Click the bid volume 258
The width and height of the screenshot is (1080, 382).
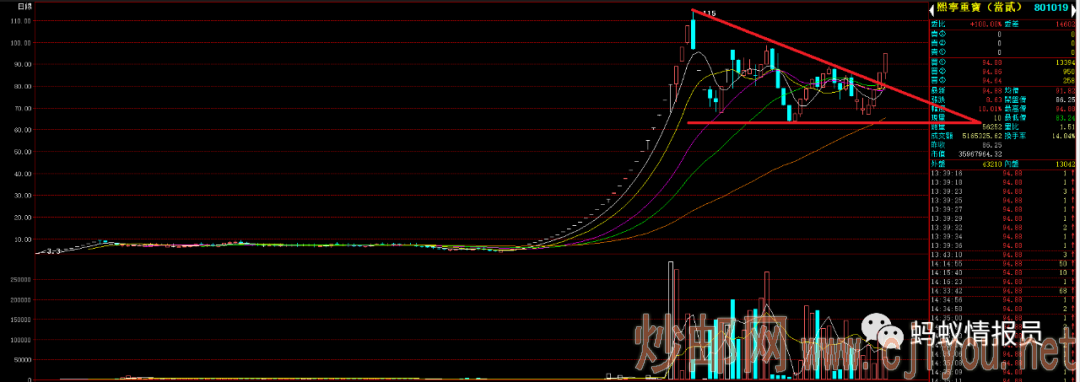tap(1068, 80)
